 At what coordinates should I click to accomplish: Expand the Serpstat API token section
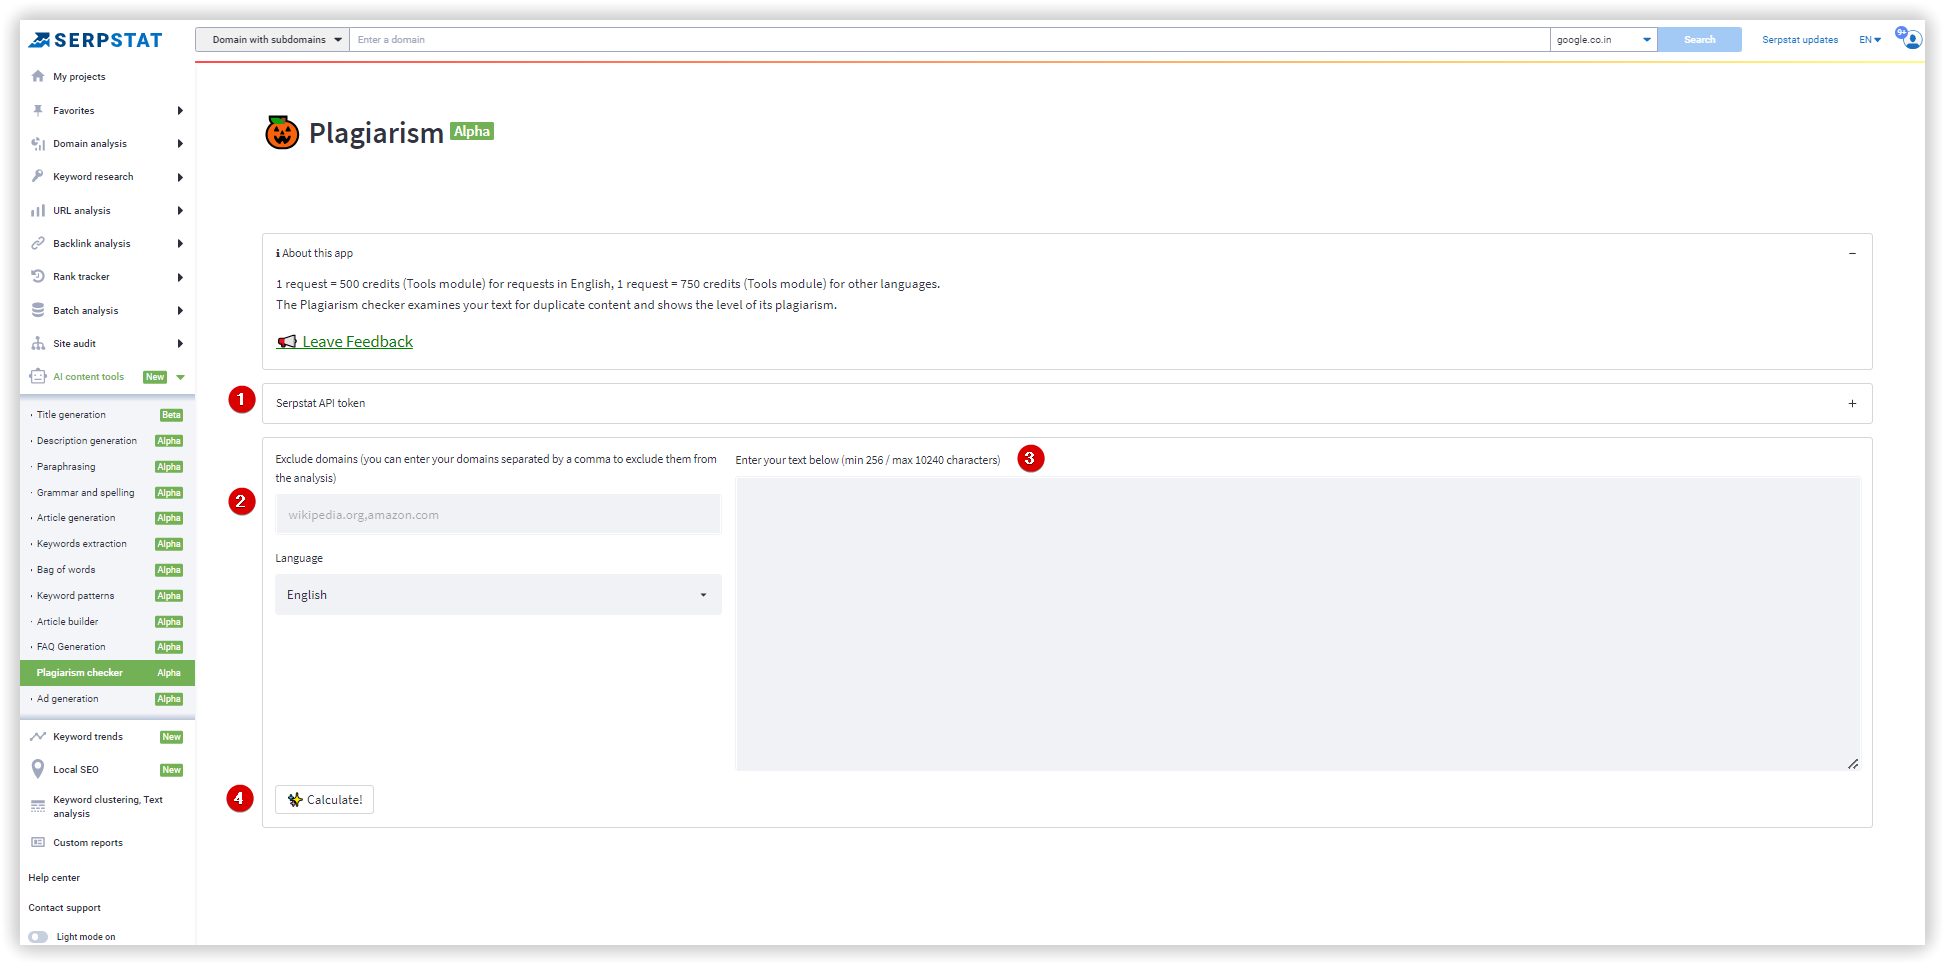[1852, 404]
